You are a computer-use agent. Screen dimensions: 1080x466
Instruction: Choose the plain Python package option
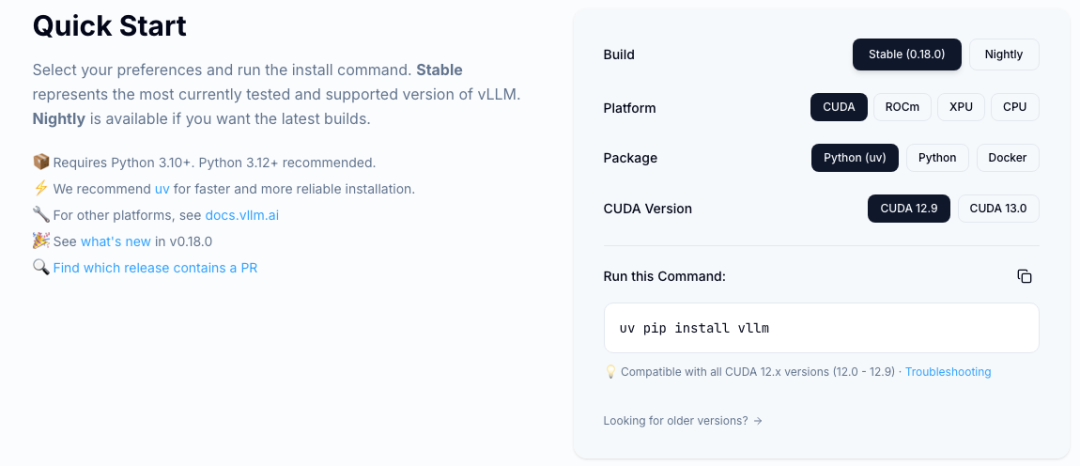937,158
